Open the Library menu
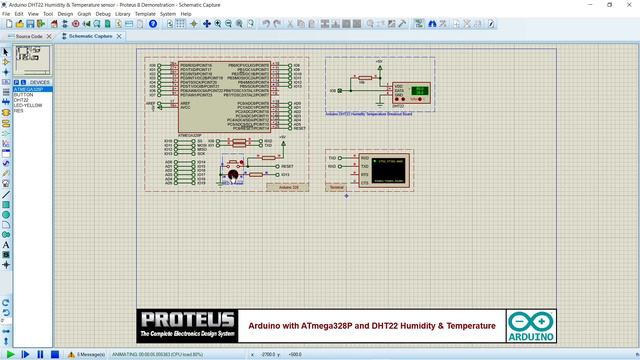Viewport: 640px width, 360px height. 122,14
